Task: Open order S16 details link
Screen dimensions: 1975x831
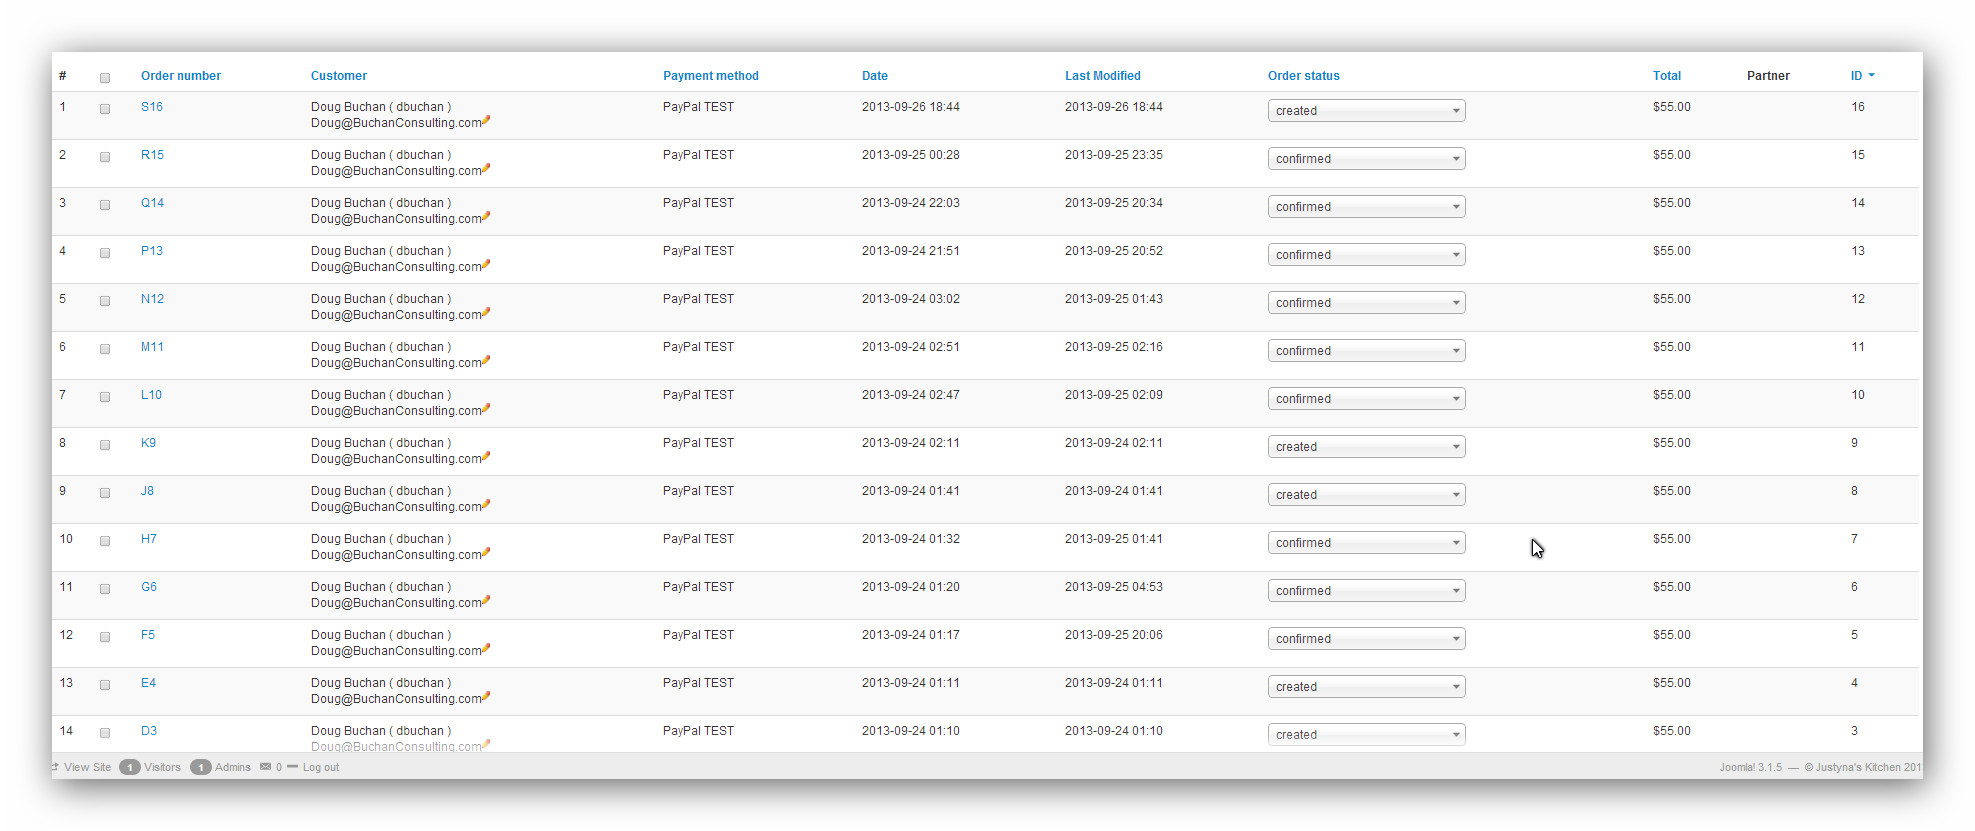Action: pos(152,107)
